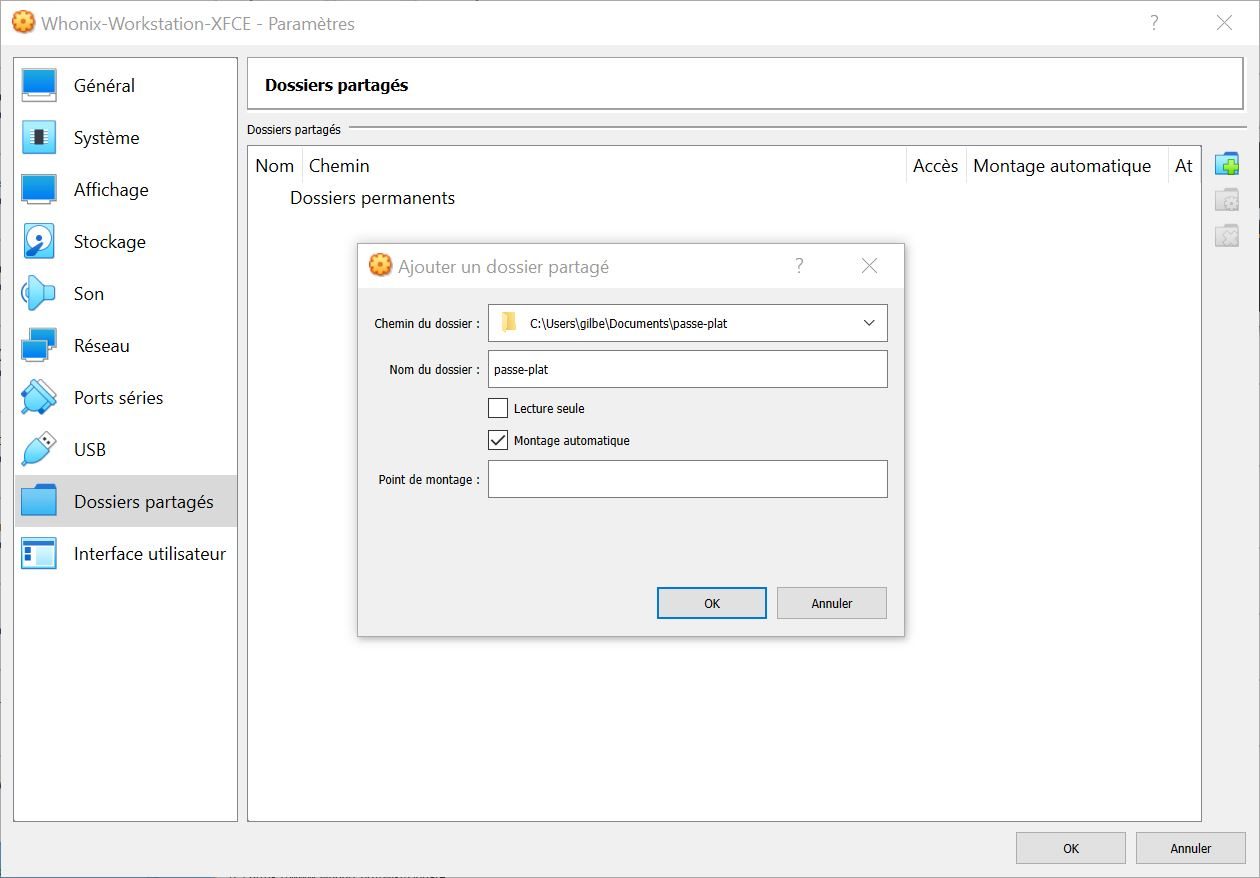Click the Nom du dossier input field

tap(688, 369)
